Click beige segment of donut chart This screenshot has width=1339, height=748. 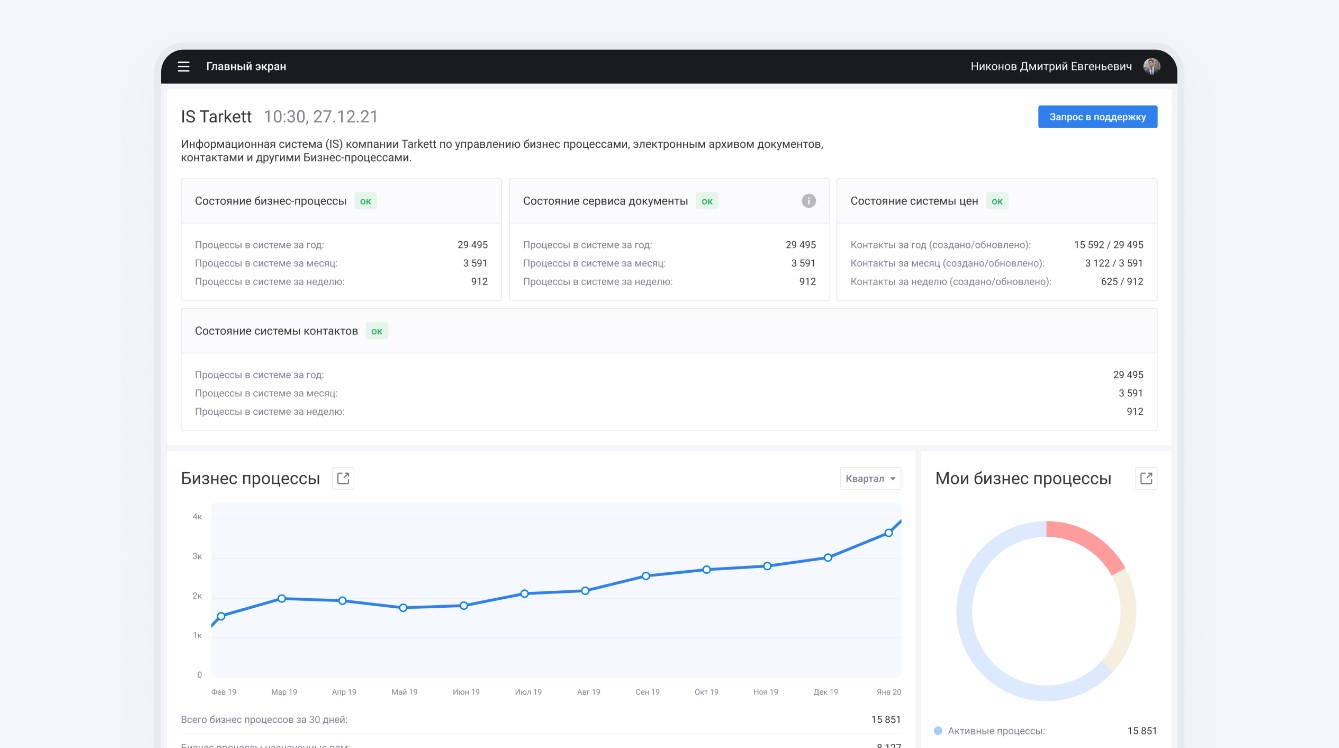point(1125,620)
